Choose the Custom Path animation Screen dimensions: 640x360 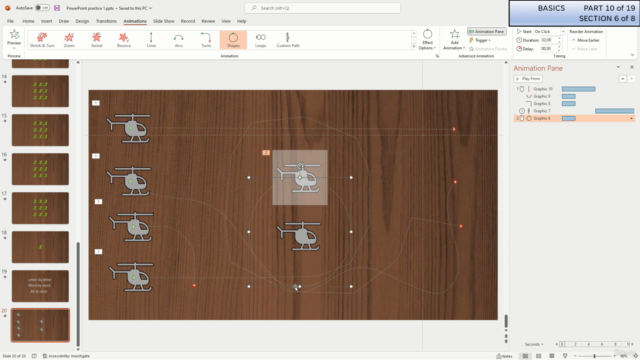click(x=288, y=40)
